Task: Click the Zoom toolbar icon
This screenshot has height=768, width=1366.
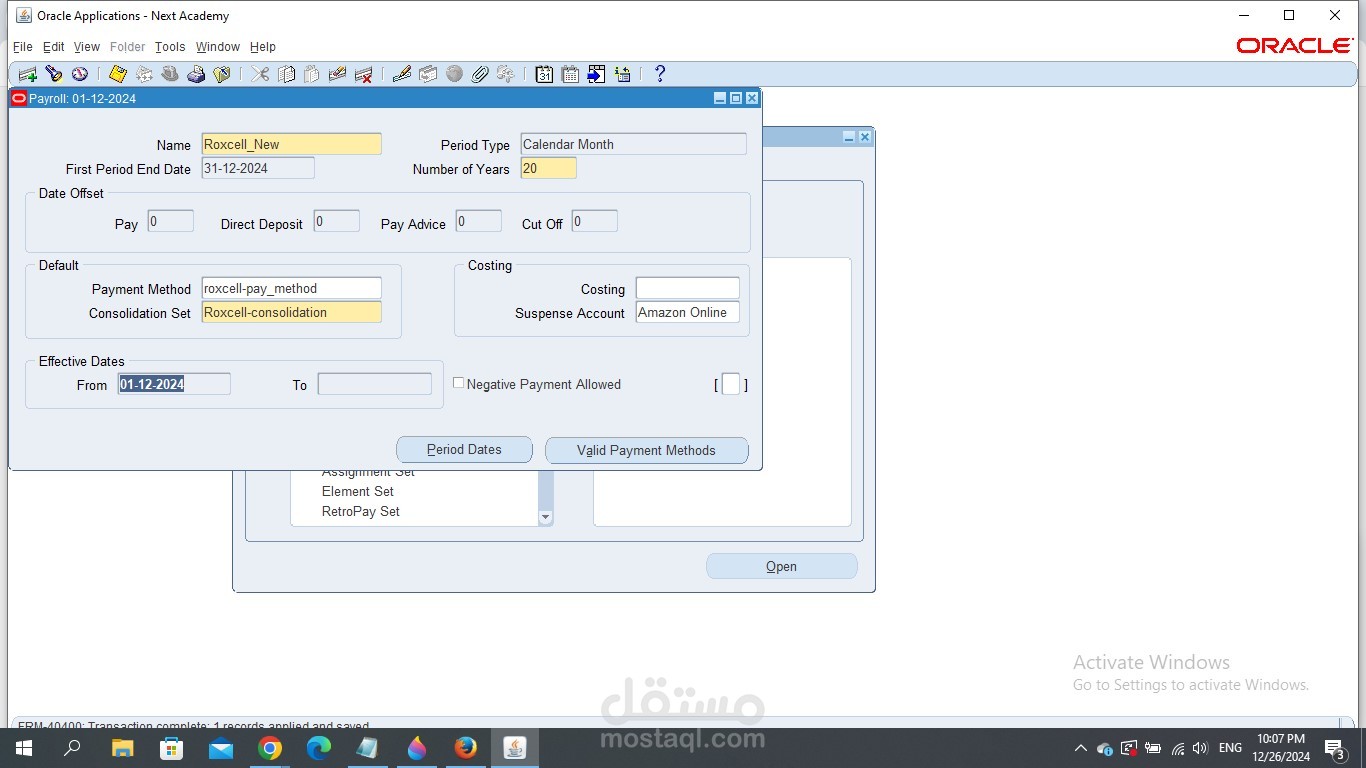Action: (x=428, y=74)
